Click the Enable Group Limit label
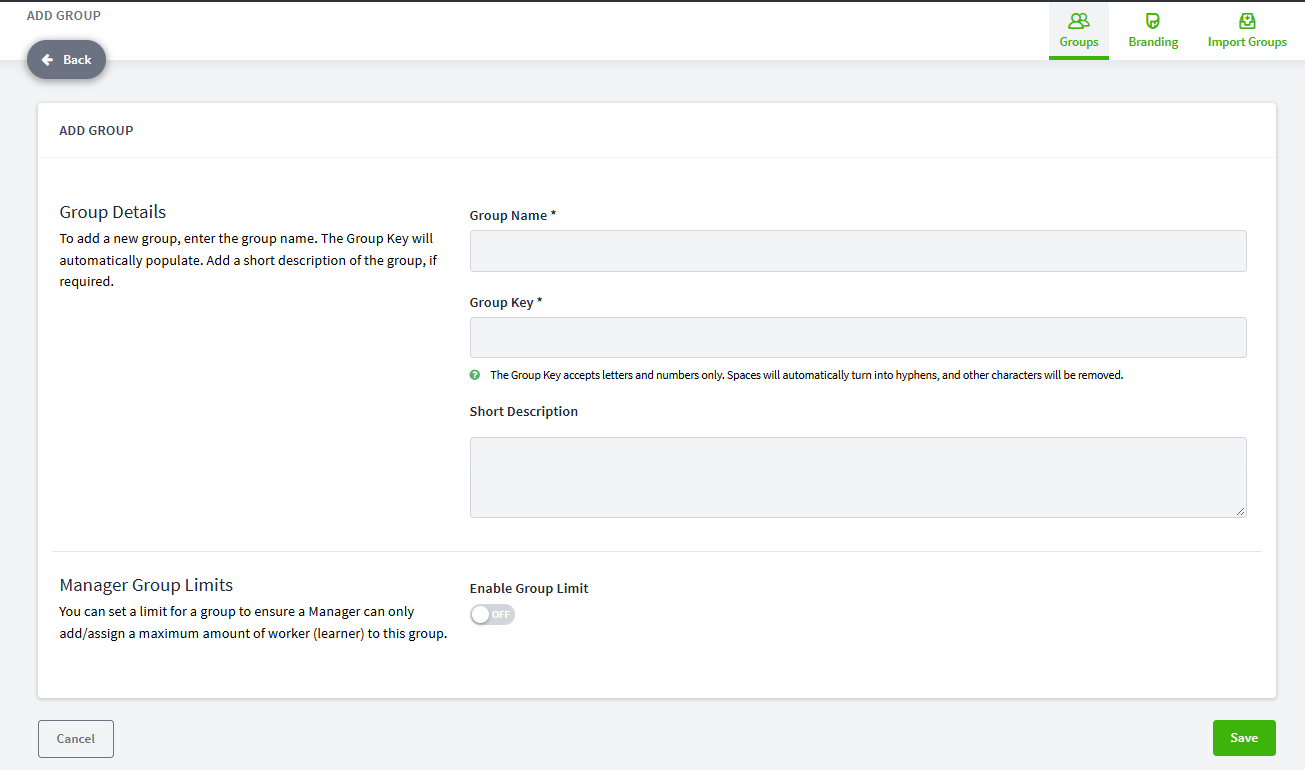 [x=529, y=588]
